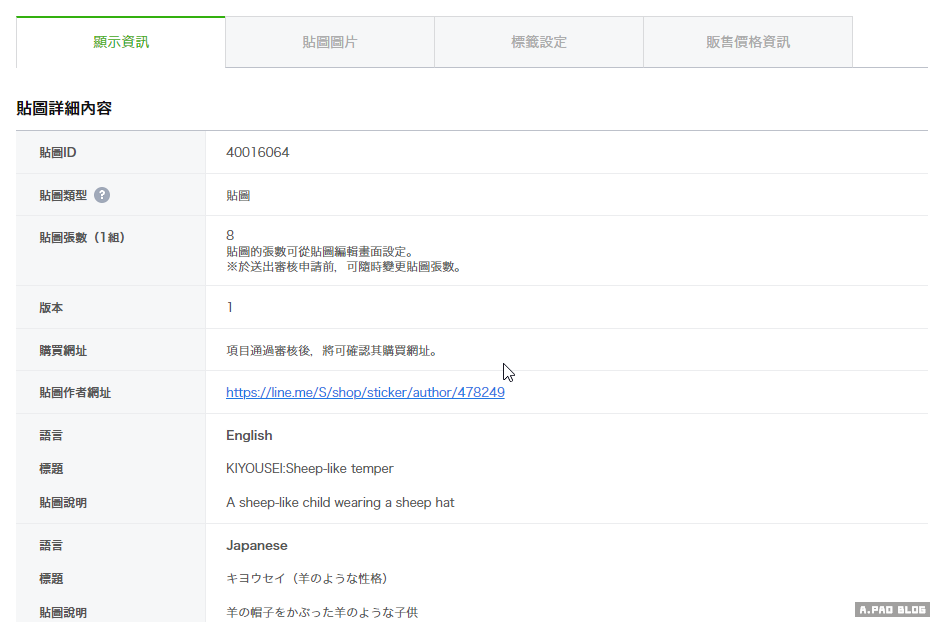Image resolution: width=935 pixels, height=622 pixels.
Task: Click the 貼圖張數（1組） row label
Action: click(82, 237)
